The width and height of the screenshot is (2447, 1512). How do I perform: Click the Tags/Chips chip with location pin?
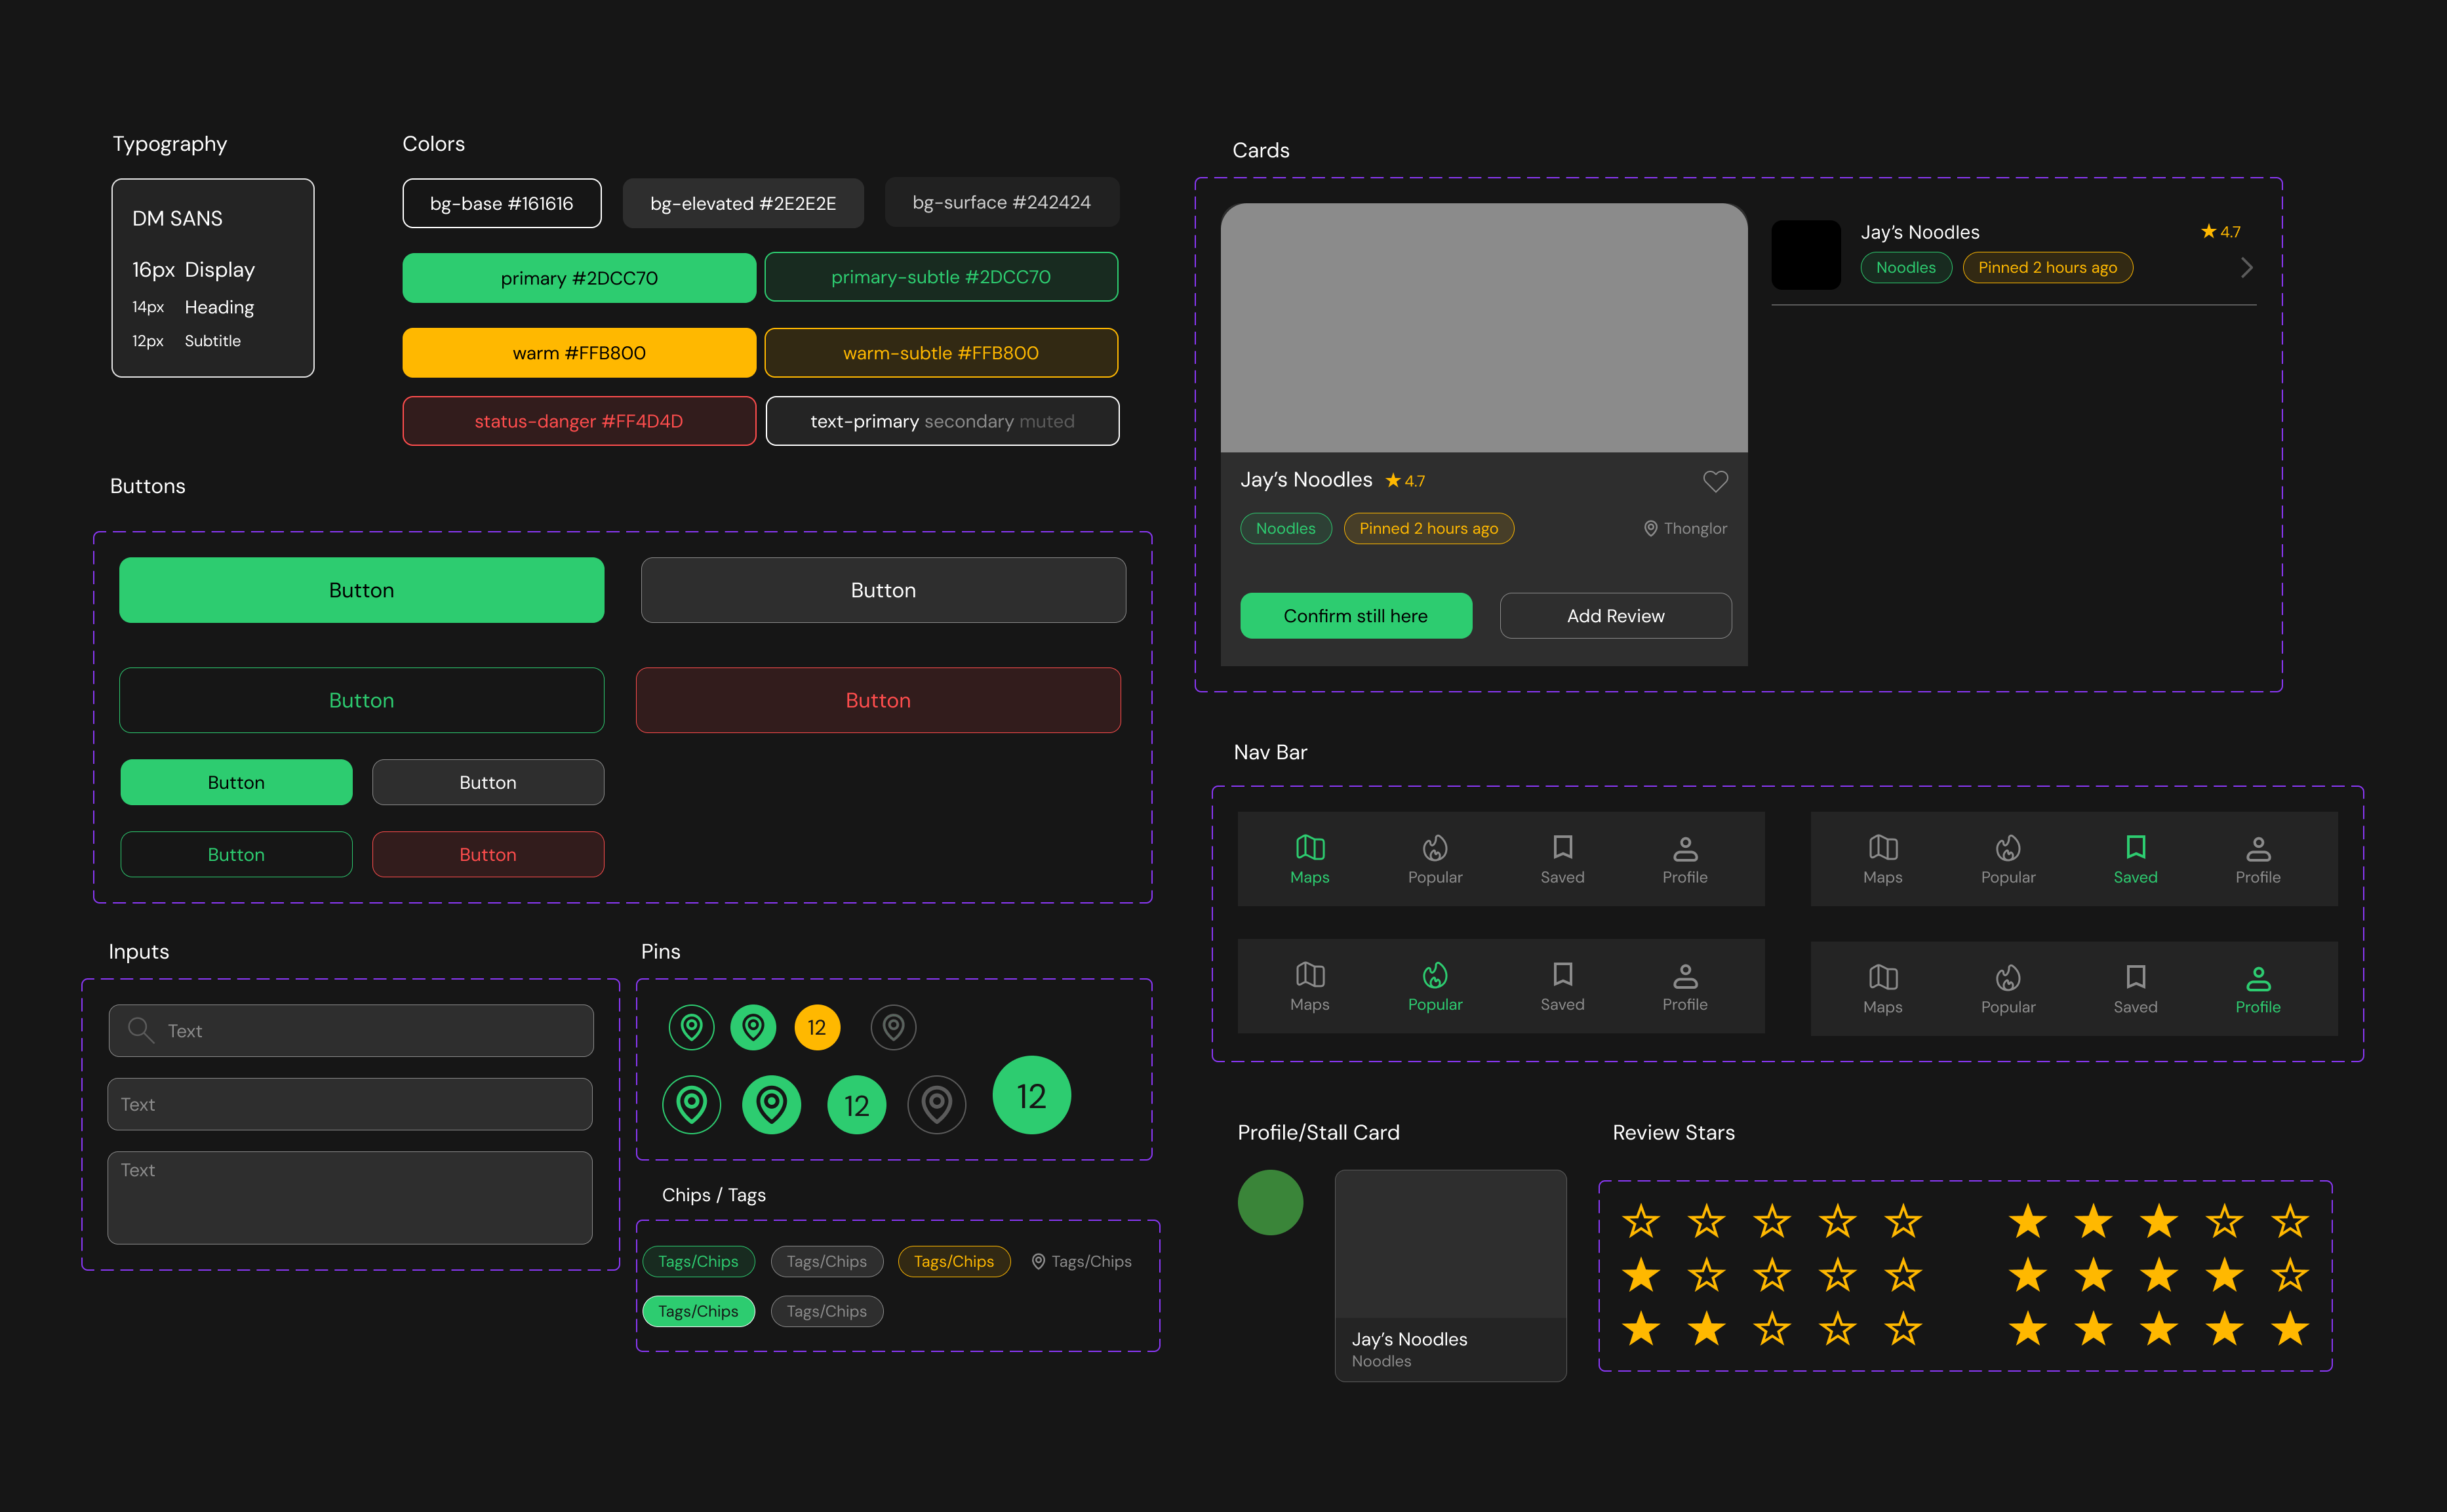[1081, 1261]
